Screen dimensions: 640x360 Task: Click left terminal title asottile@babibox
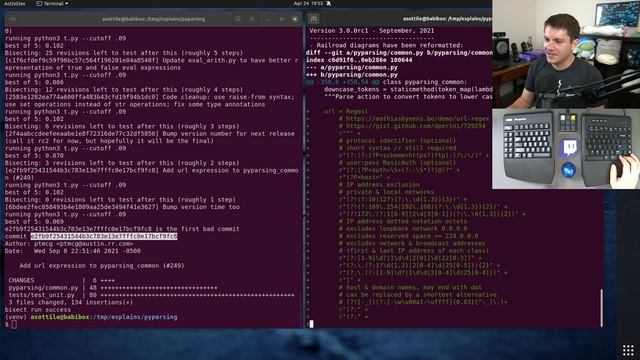coord(153,19)
